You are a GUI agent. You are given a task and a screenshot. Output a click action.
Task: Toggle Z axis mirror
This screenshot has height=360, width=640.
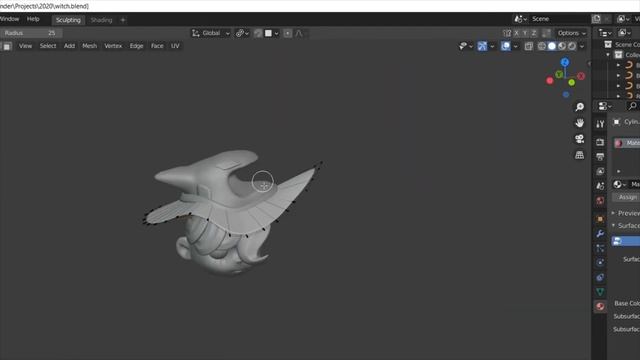533,33
